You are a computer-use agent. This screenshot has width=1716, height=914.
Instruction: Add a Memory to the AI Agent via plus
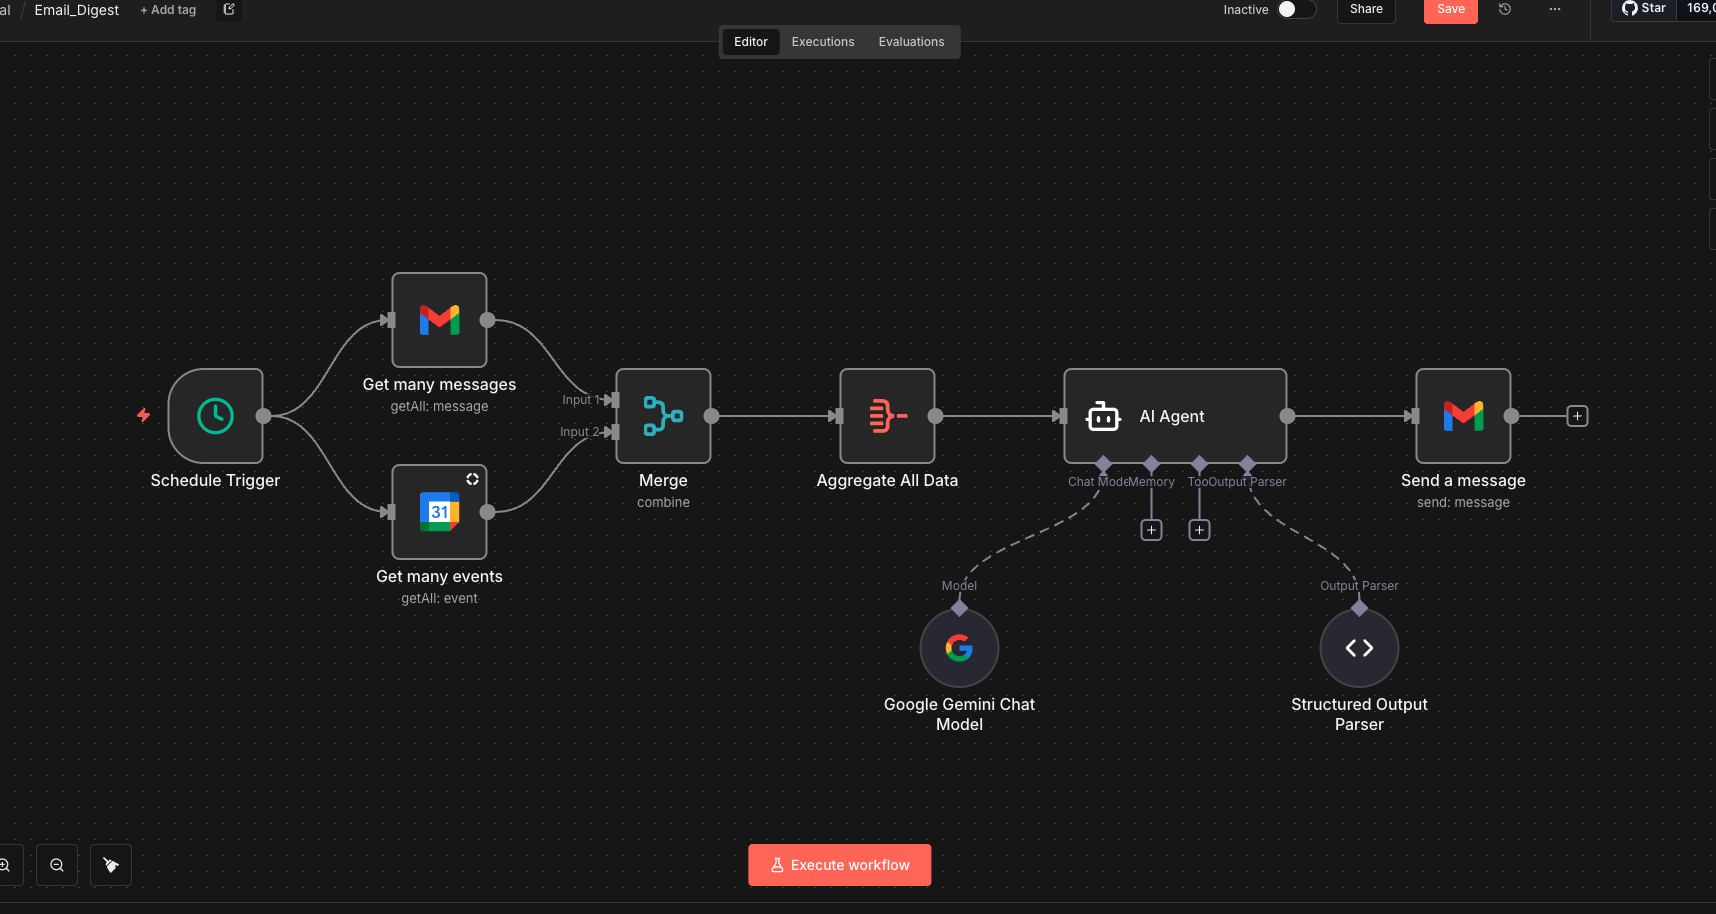tap(1151, 529)
